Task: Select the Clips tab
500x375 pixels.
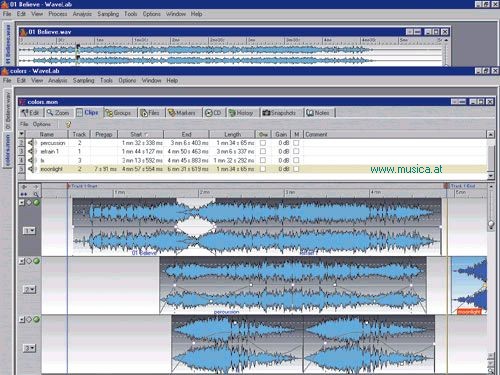Action: pos(87,113)
